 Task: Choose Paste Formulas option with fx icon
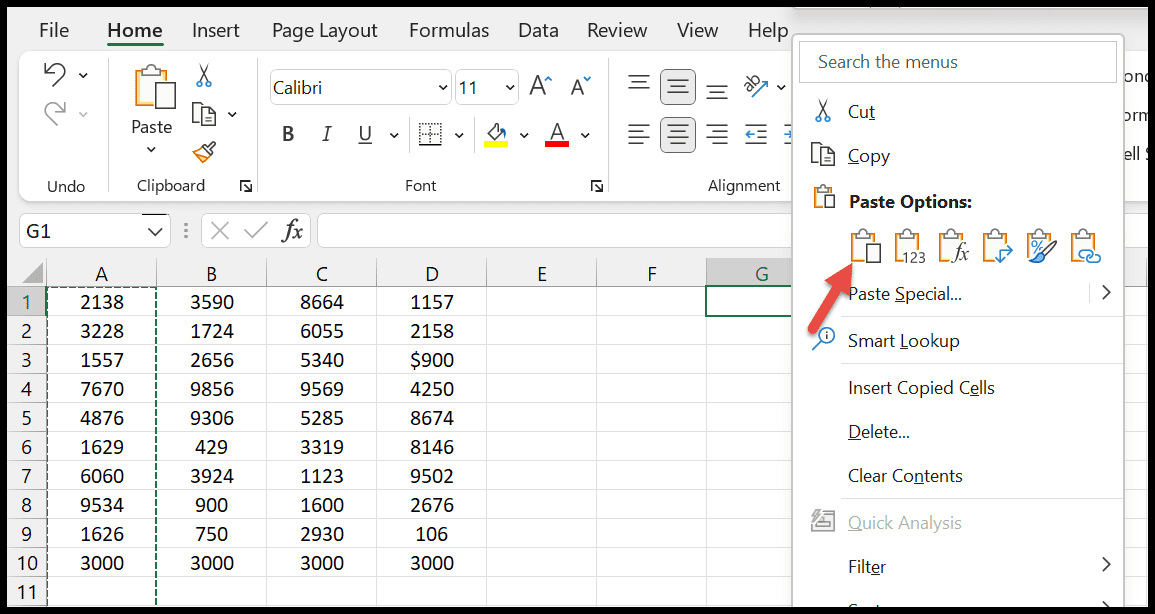[953, 246]
